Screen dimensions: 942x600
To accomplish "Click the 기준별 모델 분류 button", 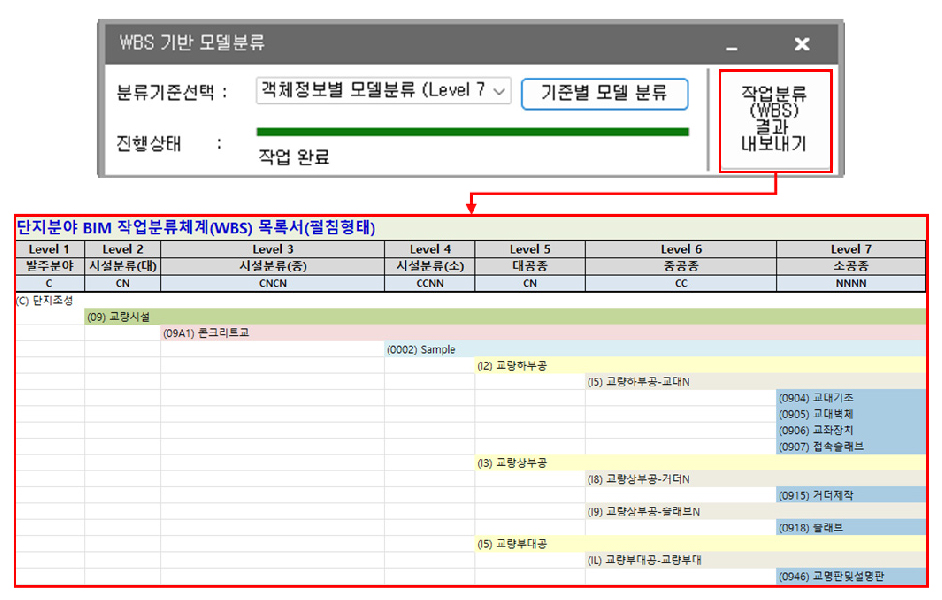I will (604, 93).
